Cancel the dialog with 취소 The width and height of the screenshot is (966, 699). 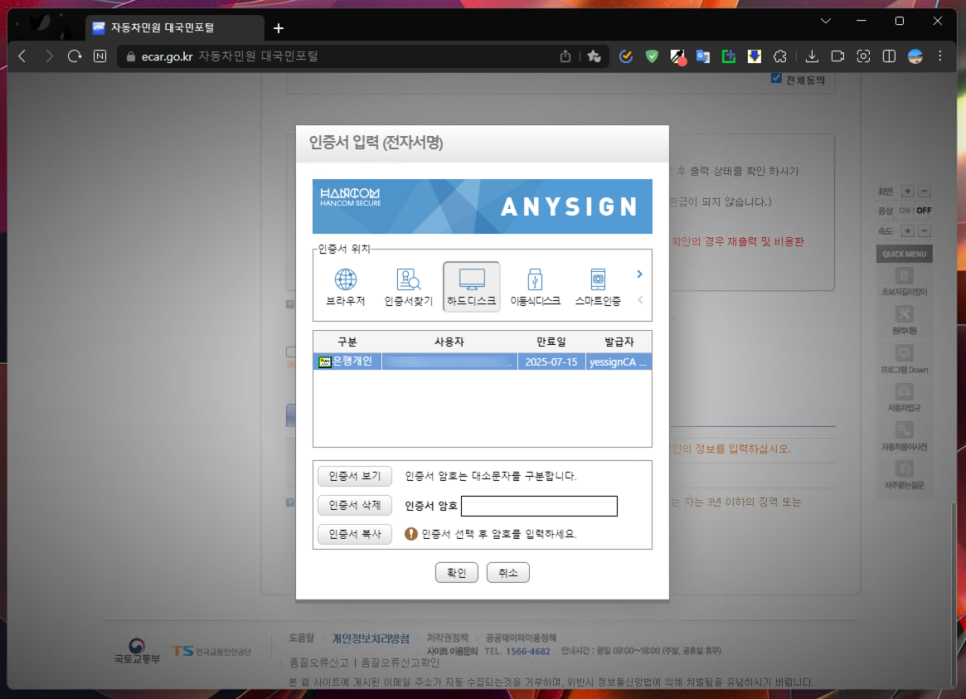pyautogui.click(x=508, y=573)
